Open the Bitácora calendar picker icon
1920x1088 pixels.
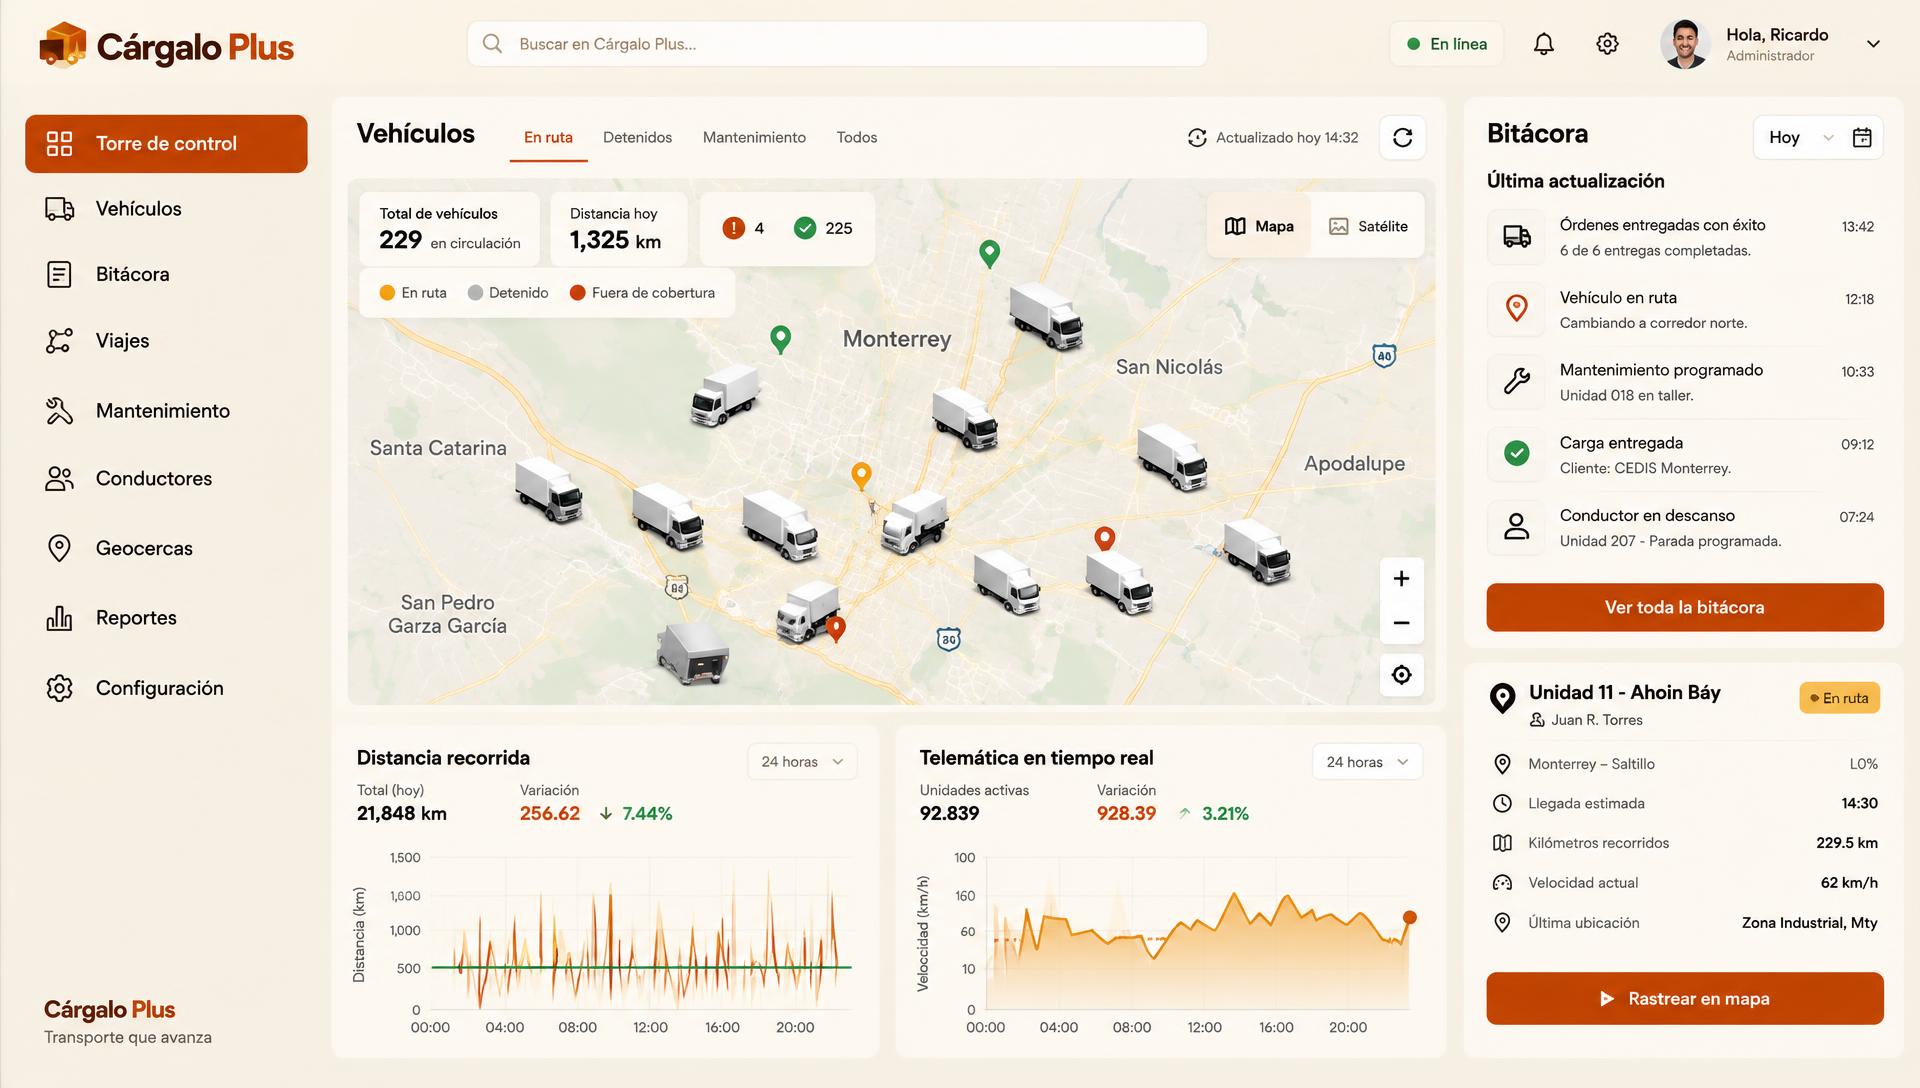tap(1862, 138)
